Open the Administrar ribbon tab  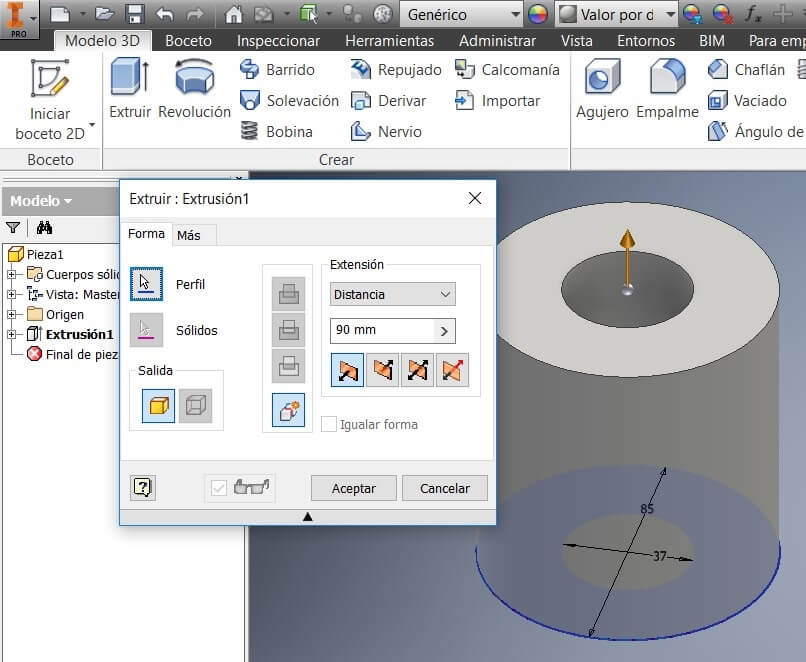click(497, 41)
